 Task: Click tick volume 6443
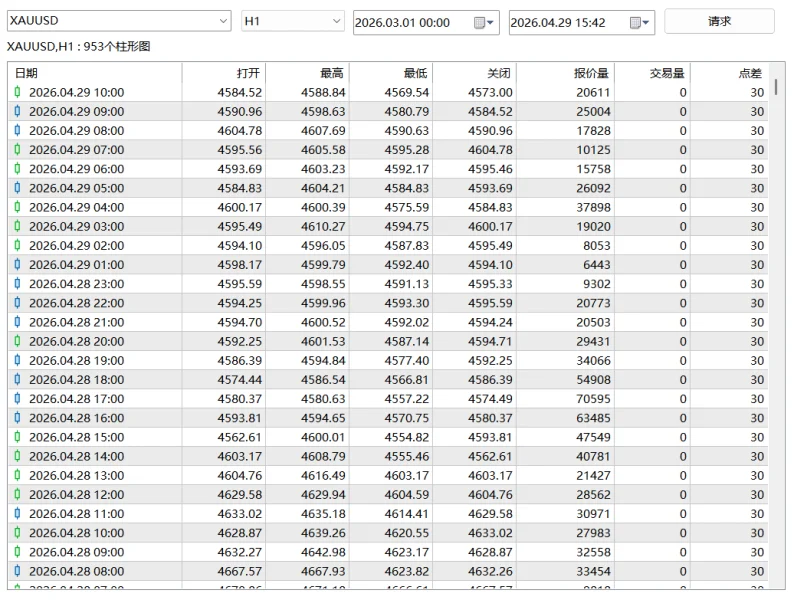pos(597,265)
